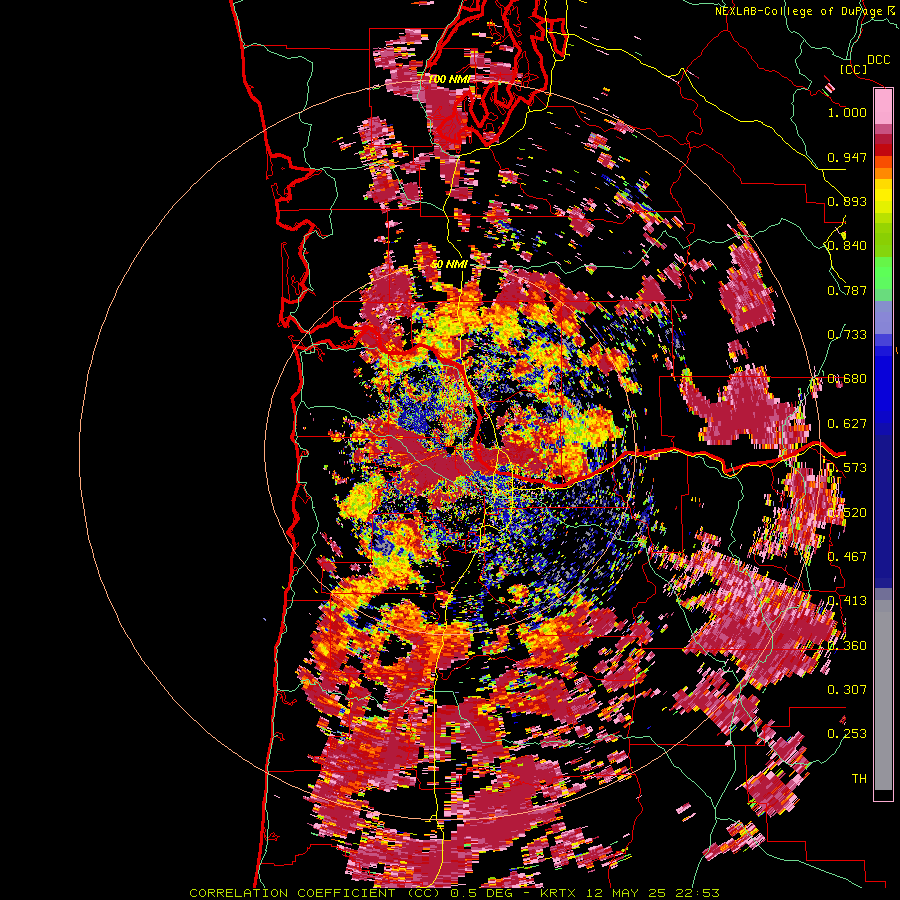This screenshot has height=900, width=900.
Task: Select the 0.467 scale label
Action: [847, 557]
